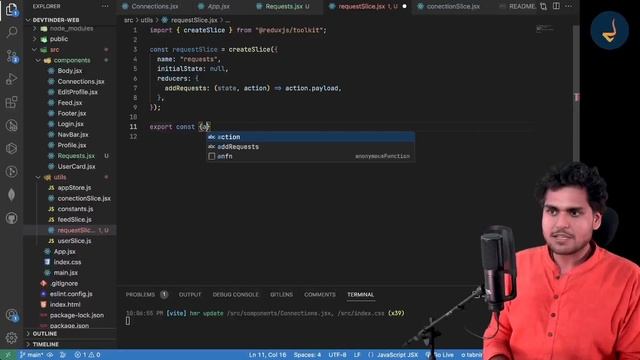
Task: Open the Manage settings gear
Action: tap(11, 338)
